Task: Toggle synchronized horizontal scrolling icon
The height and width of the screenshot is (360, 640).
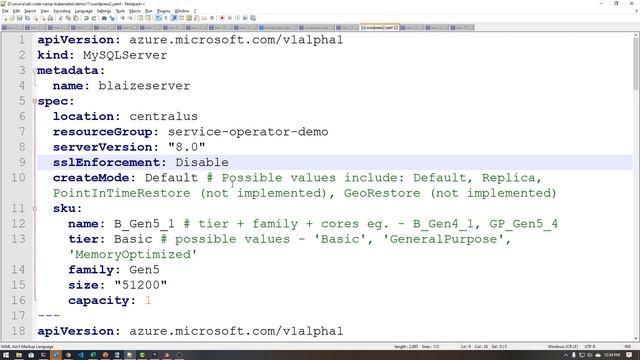Action: pos(147,18)
